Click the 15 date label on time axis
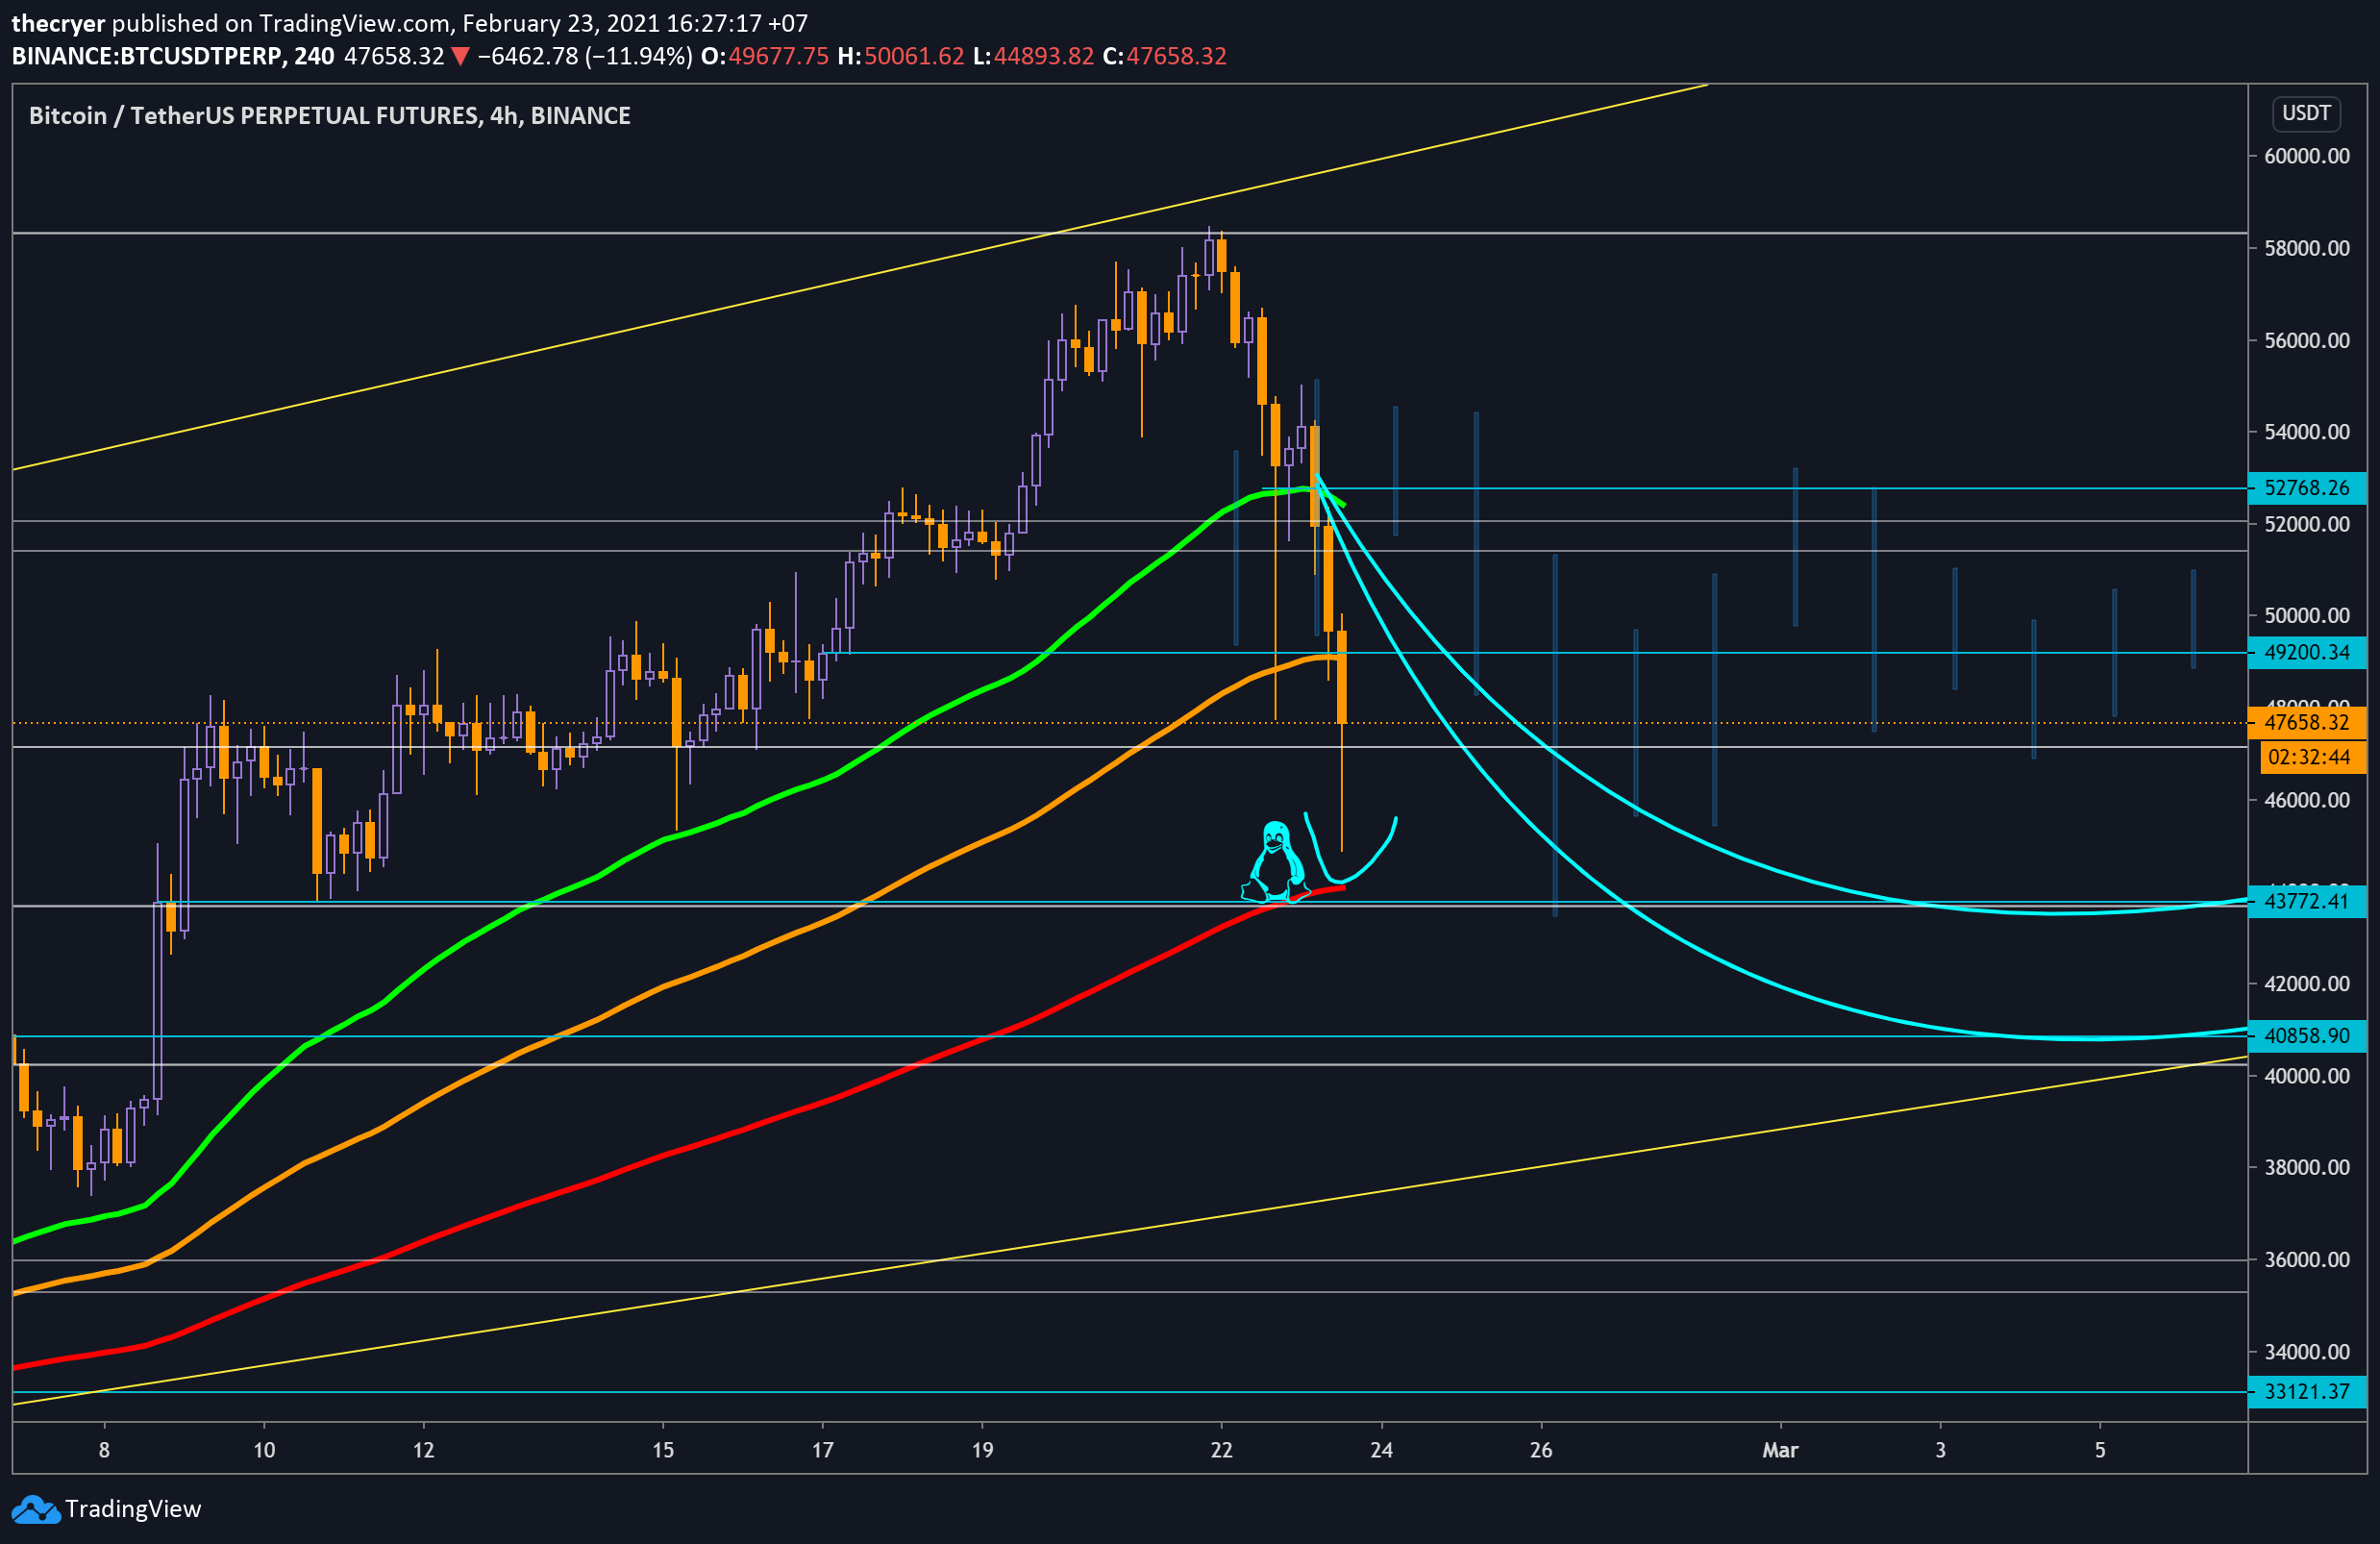Viewport: 2380px width, 1544px height. point(663,1450)
